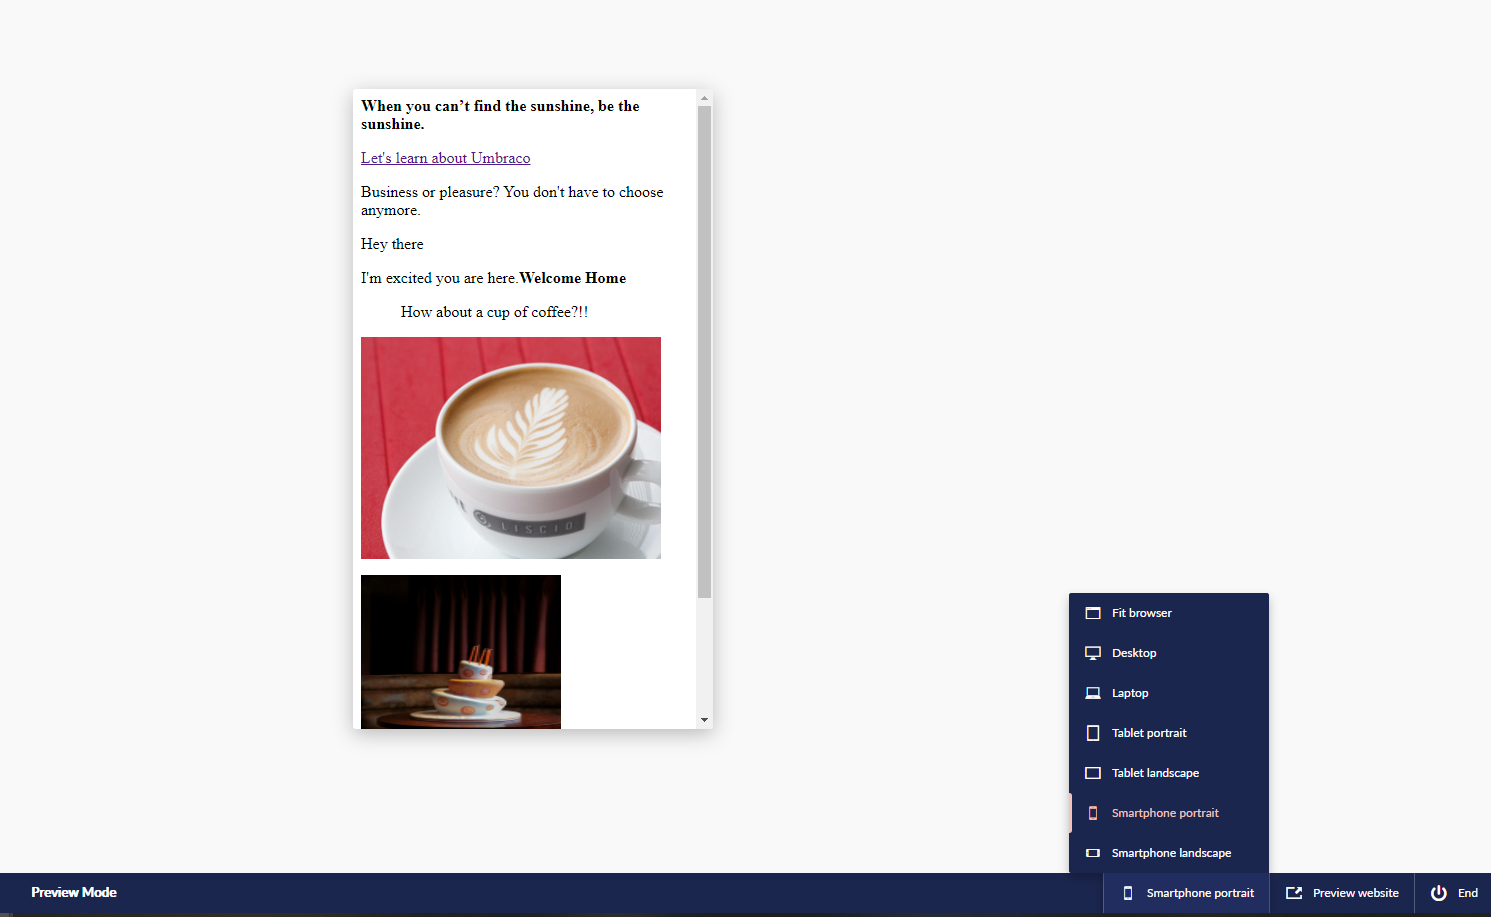Click the Tablet landscape icon
The height and width of the screenshot is (917, 1491).
[1092, 772]
